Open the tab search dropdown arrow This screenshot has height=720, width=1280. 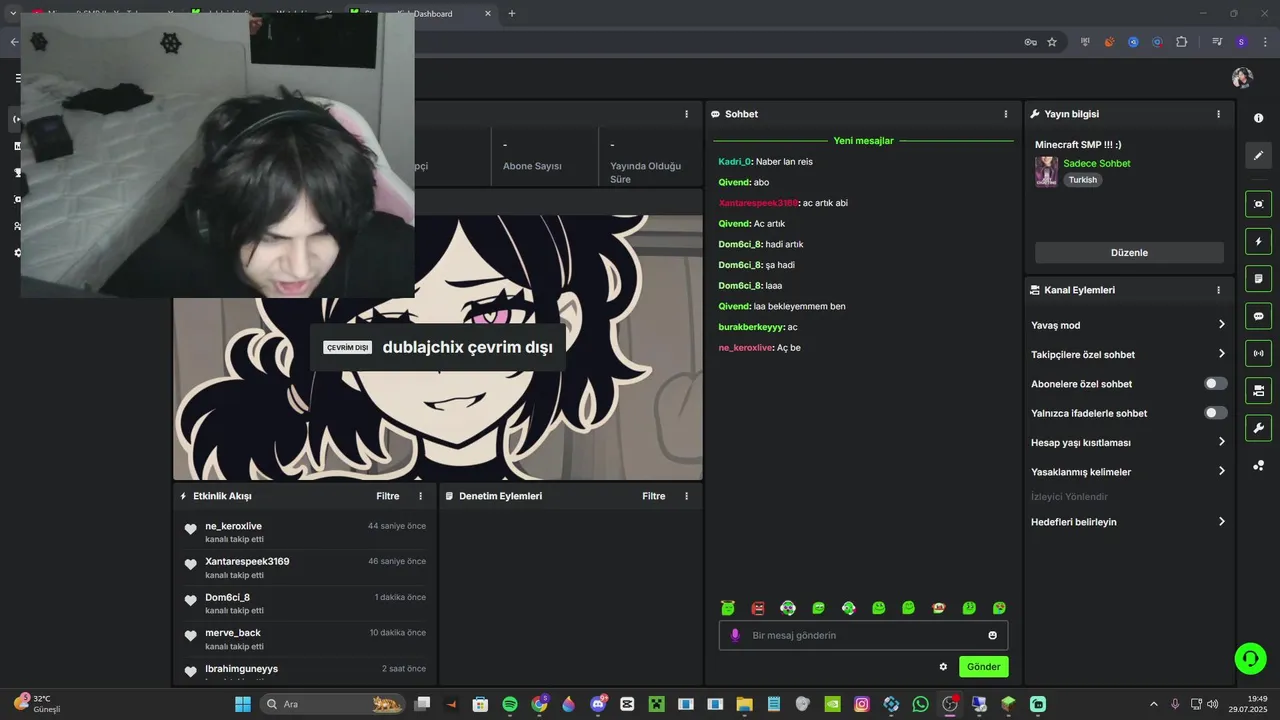[x=13, y=14]
